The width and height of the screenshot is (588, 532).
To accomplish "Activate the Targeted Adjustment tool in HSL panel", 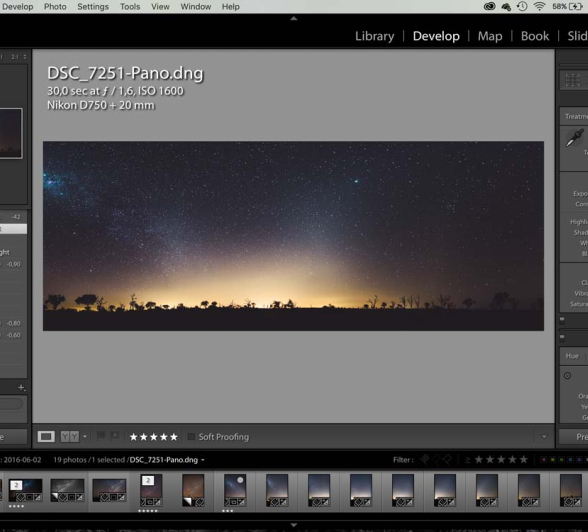I will coord(567,376).
